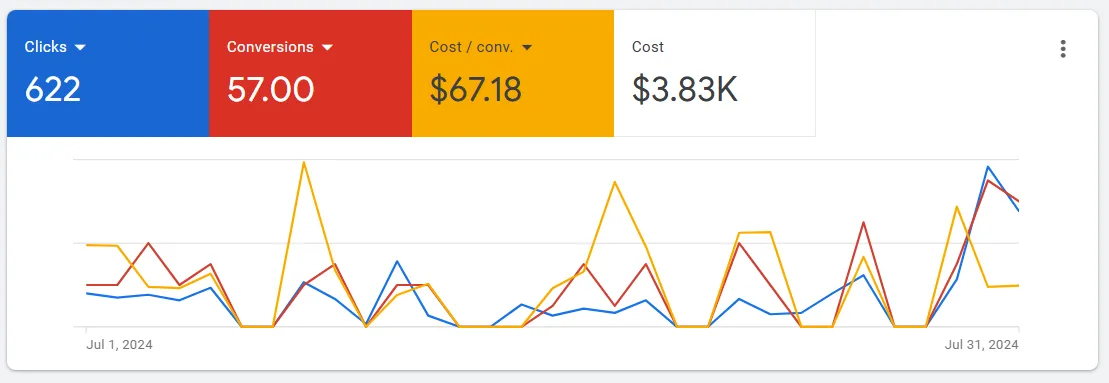Click the $67.18 cost per conversion value
This screenshot has width=1109, height=383.
[x=475, y=90]
